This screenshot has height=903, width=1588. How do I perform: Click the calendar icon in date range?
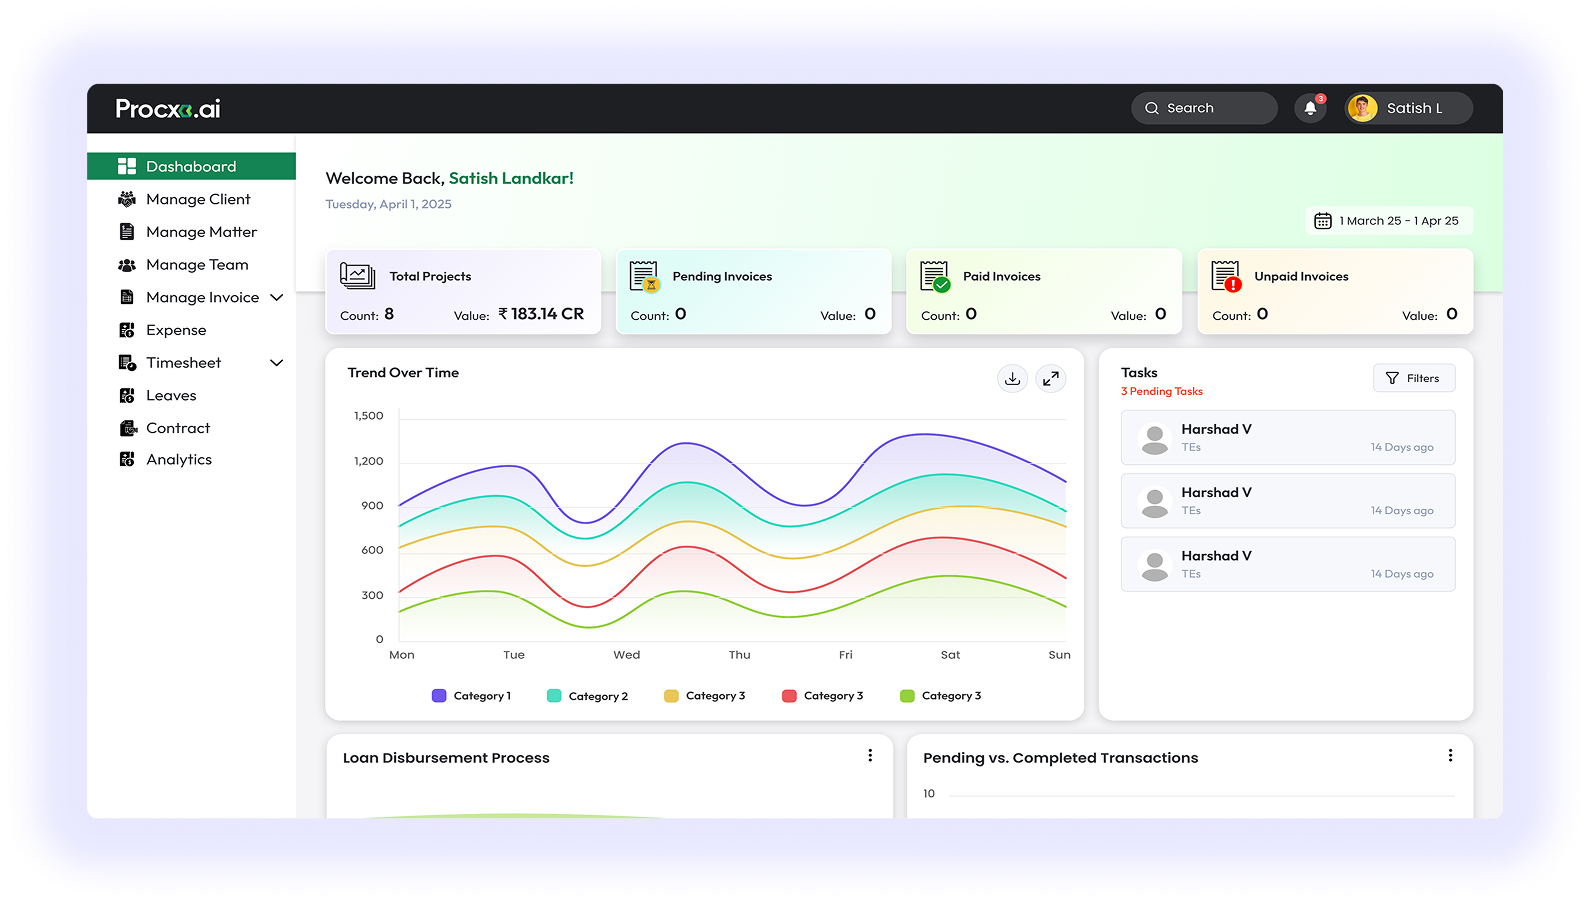click(x=1322, y=221)
